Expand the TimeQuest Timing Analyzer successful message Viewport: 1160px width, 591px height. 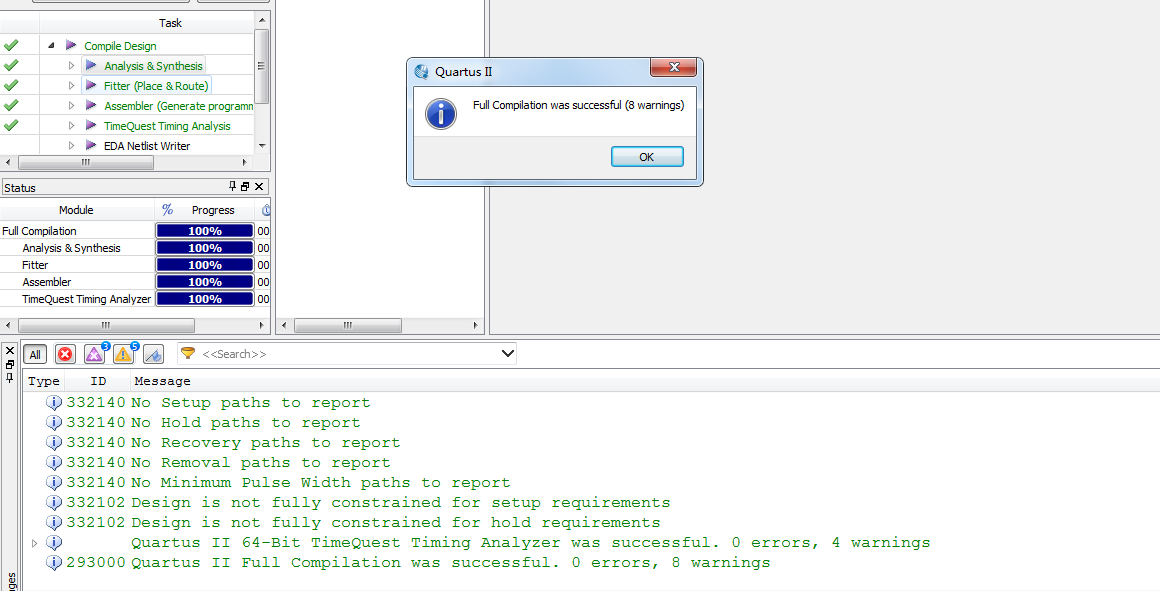point(34,543)
